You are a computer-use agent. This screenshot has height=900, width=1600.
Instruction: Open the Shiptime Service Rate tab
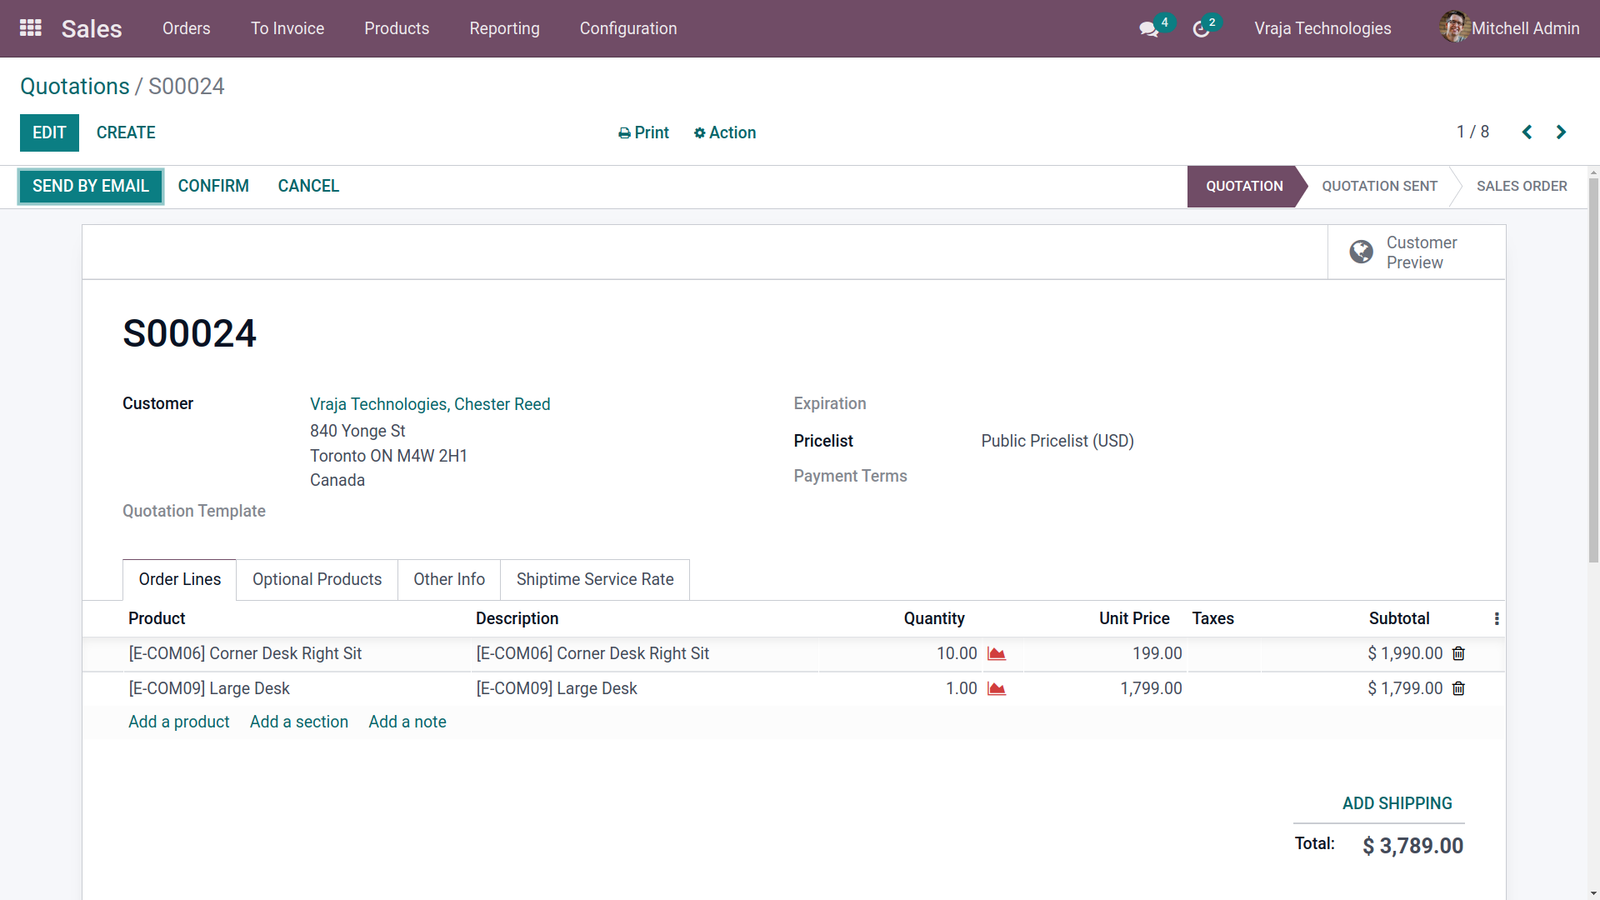pos(595,579)
